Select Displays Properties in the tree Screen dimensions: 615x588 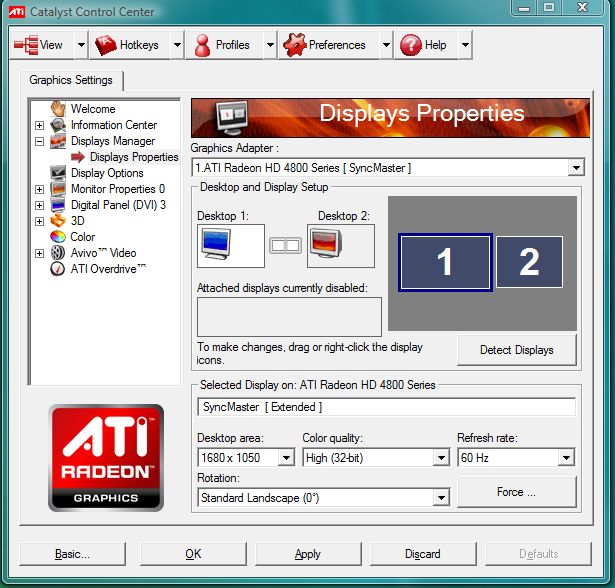[134, 157]
